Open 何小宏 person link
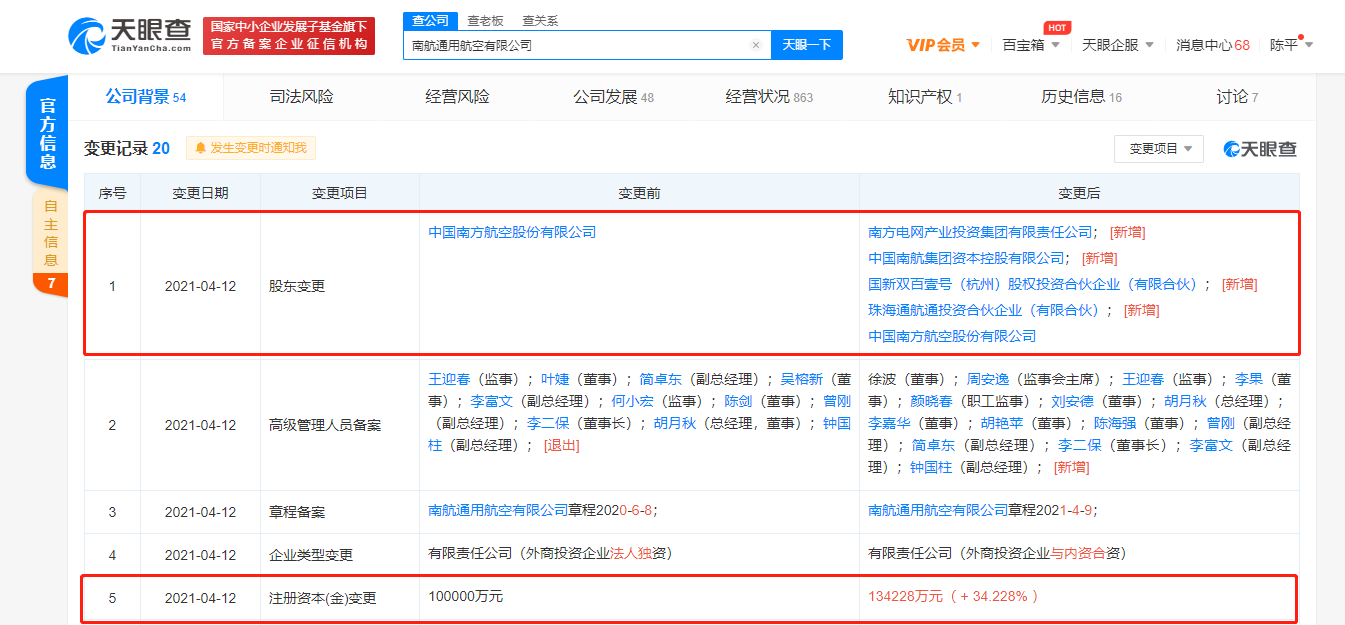Viewport: 1345px width, 625px height. (x=632, y=401)
